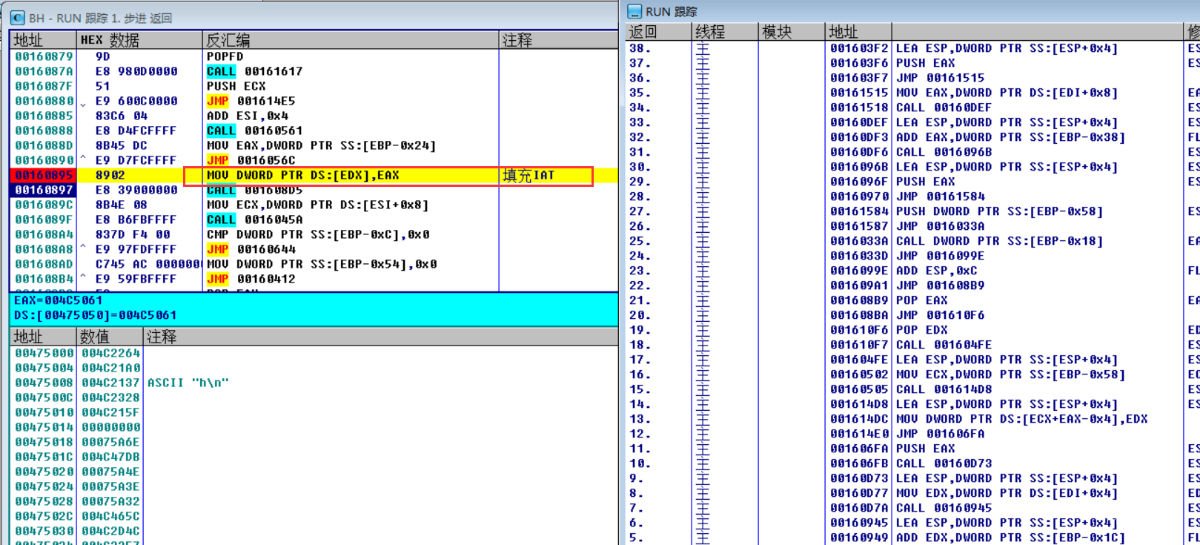The image size is (1200, 545).
Task: Click the ASCII "h\n" dump comment
Action: tap(189, 383)
